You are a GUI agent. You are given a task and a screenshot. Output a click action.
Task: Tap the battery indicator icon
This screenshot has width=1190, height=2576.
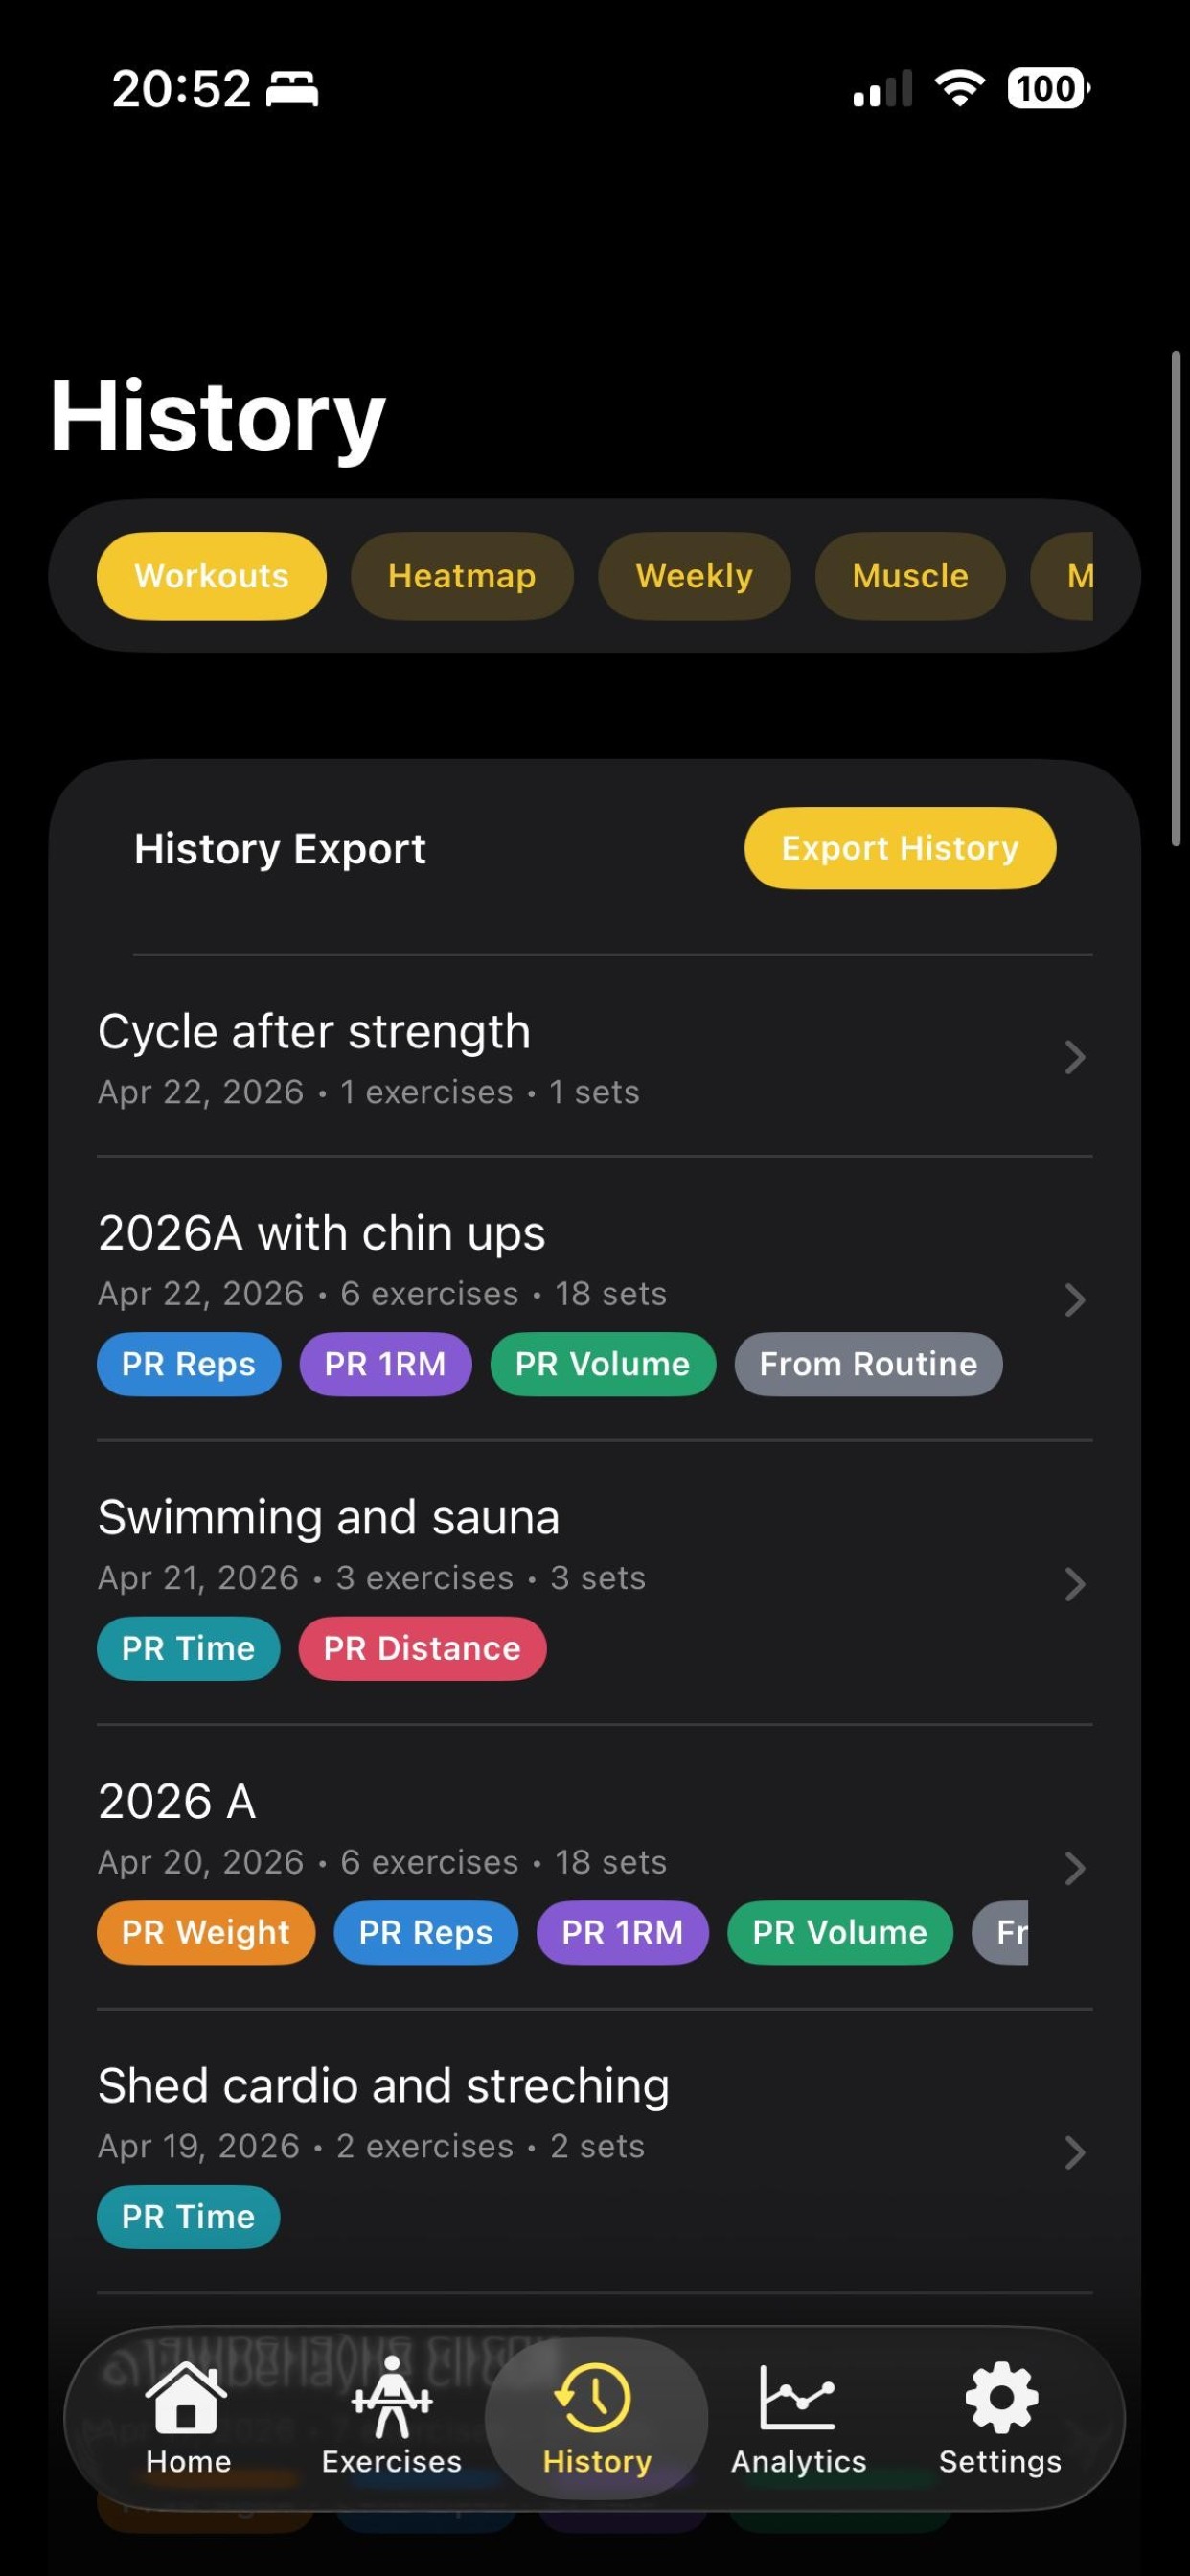[x=1049, y=88]
